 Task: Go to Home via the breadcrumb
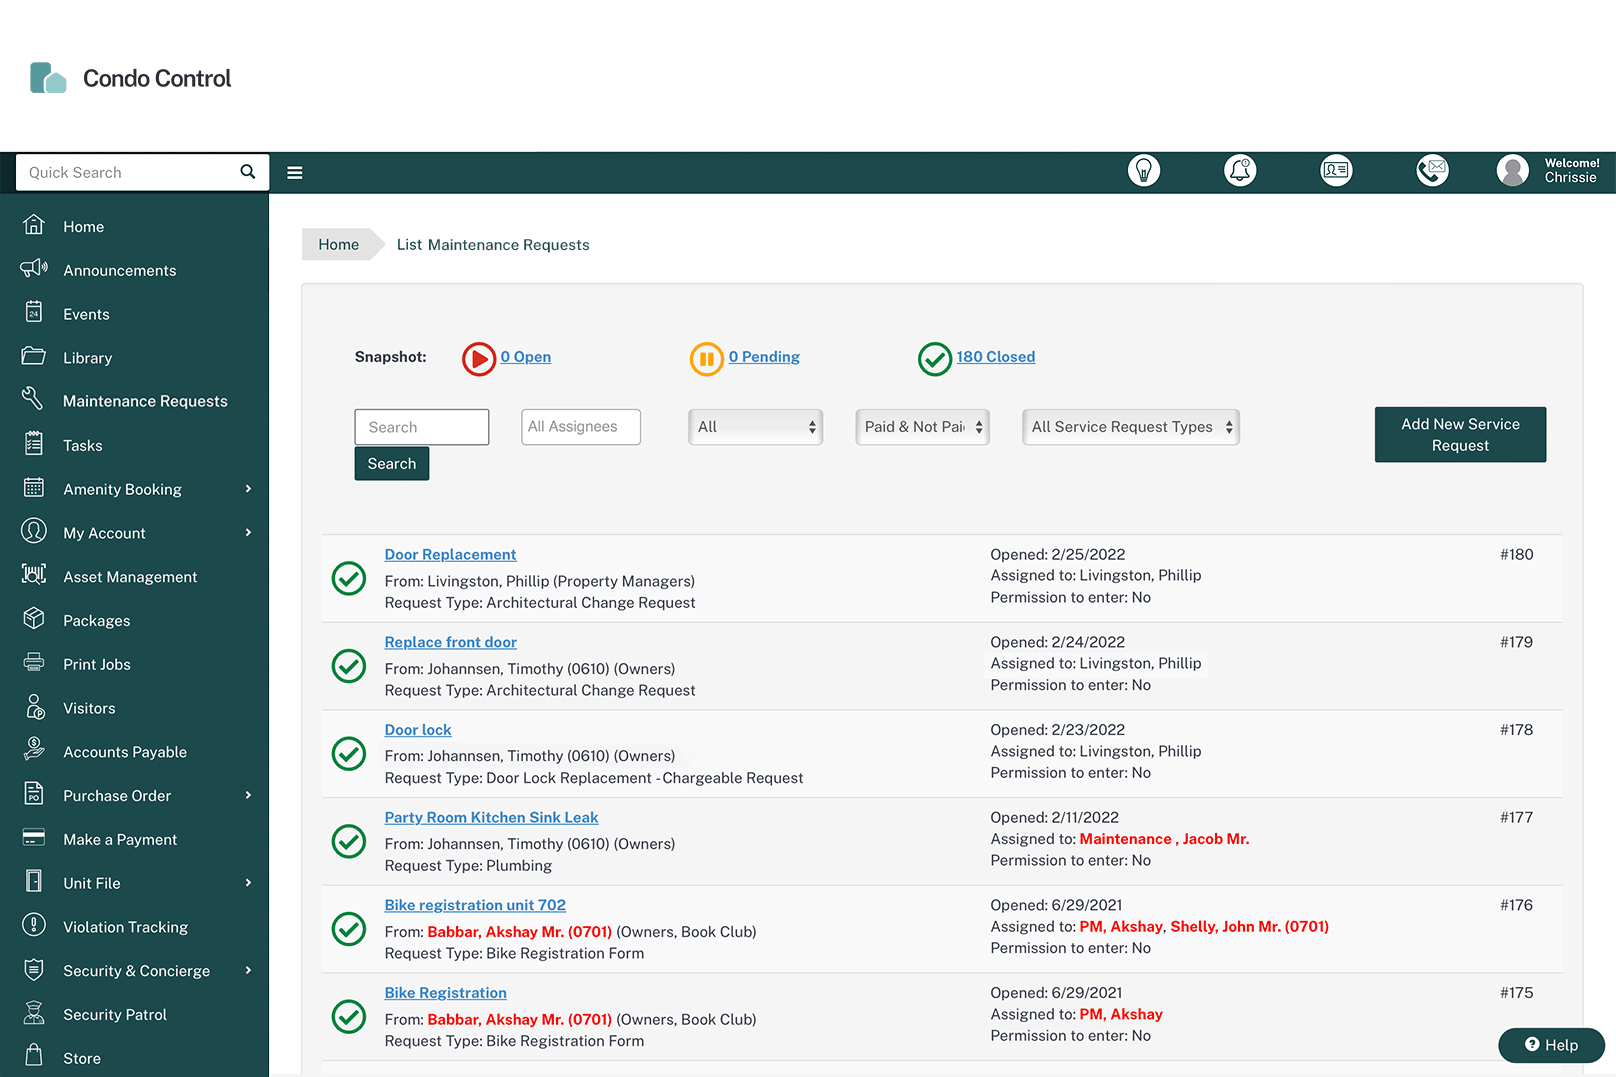(x=339, y=244)
